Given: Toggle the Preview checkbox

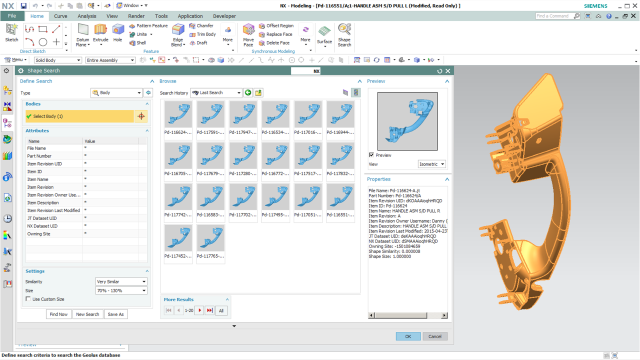Looking at the screenshot, I should point(371,155).
